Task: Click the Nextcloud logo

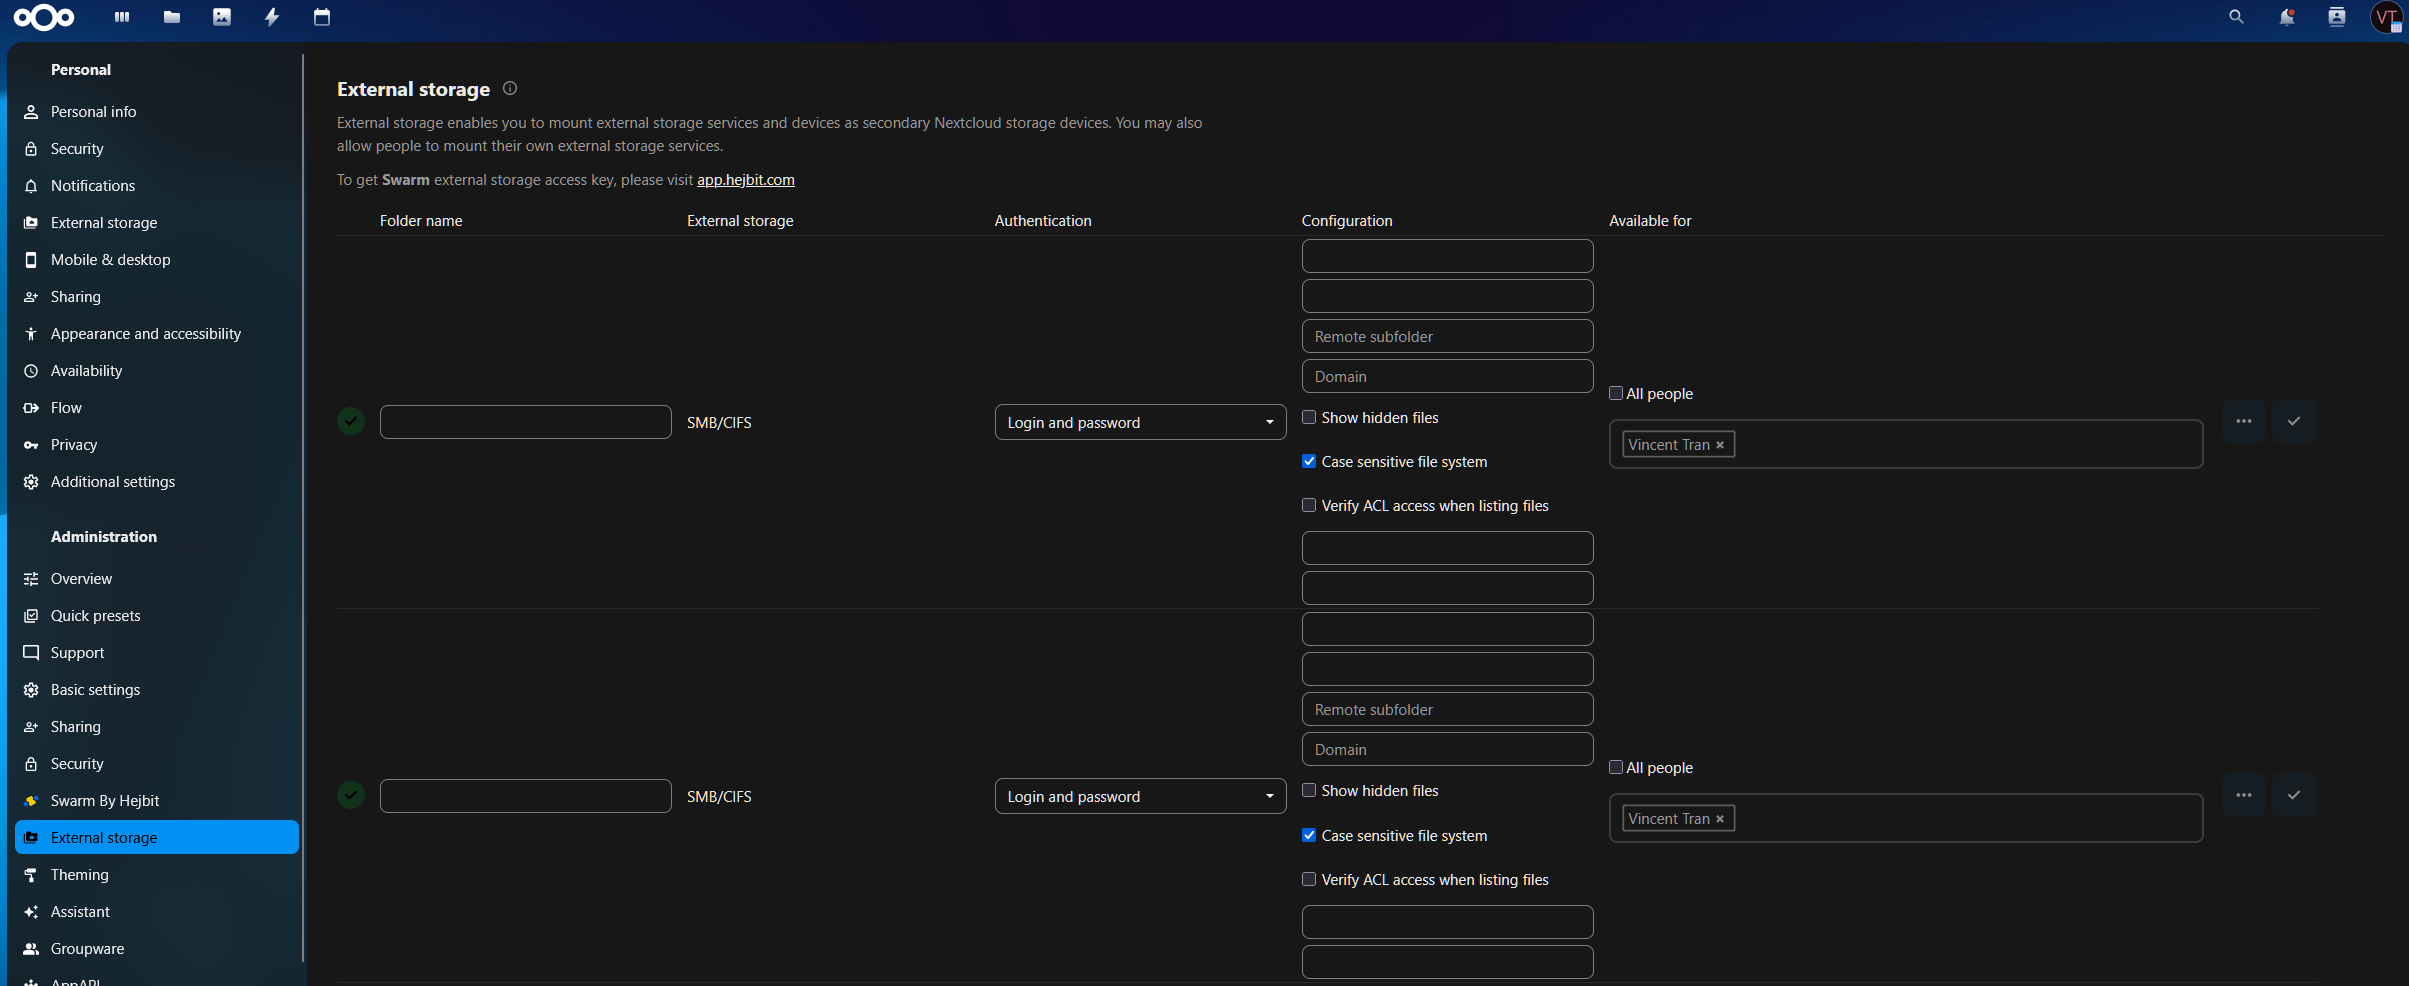Action: (x=45, y=17)
